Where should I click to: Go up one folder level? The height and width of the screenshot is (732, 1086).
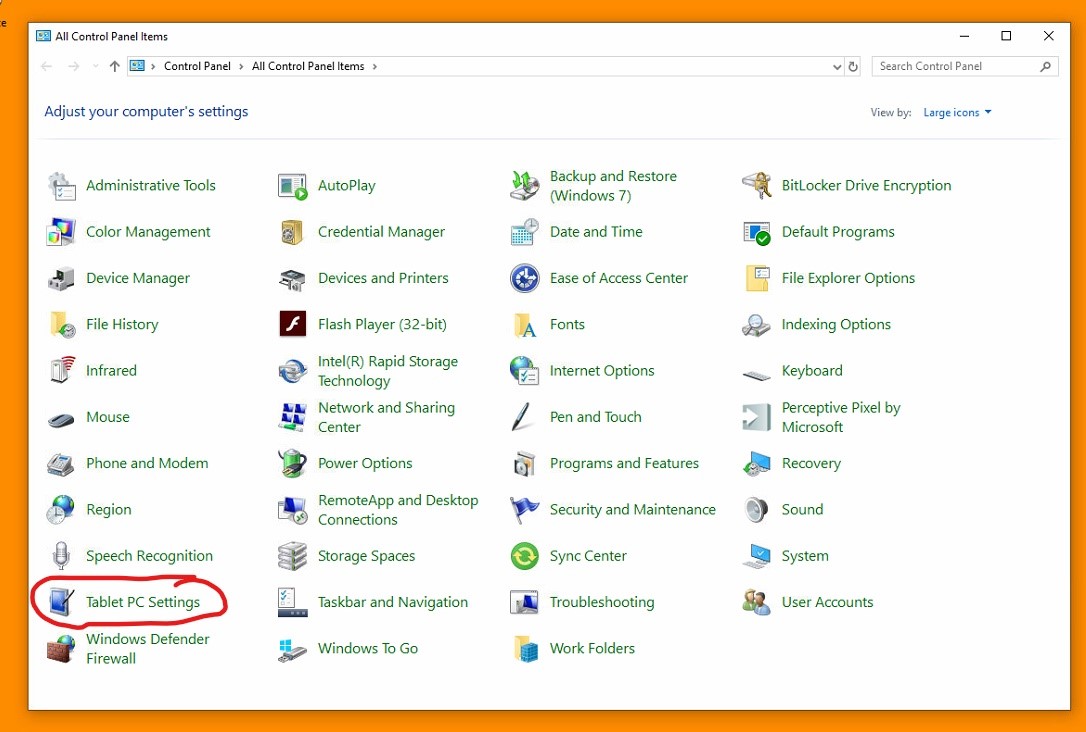point(115,66)
